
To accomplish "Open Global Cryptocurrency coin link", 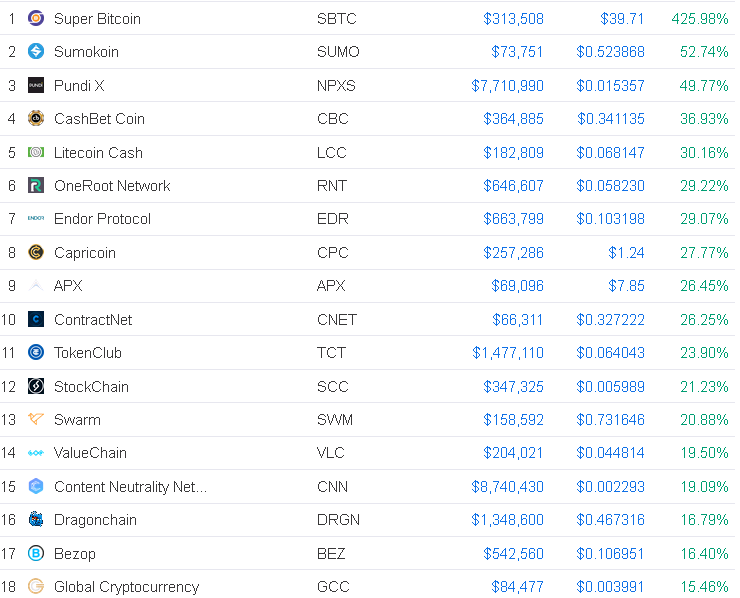I will pyautogui.click(x=126, y=587).
